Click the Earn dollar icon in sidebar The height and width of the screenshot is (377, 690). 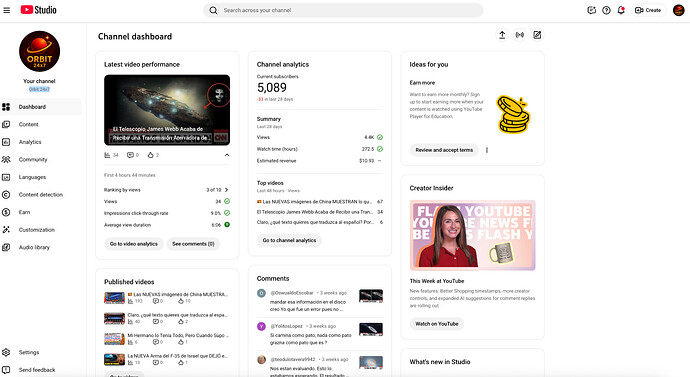pyautogui.click(x=6, y=212)
